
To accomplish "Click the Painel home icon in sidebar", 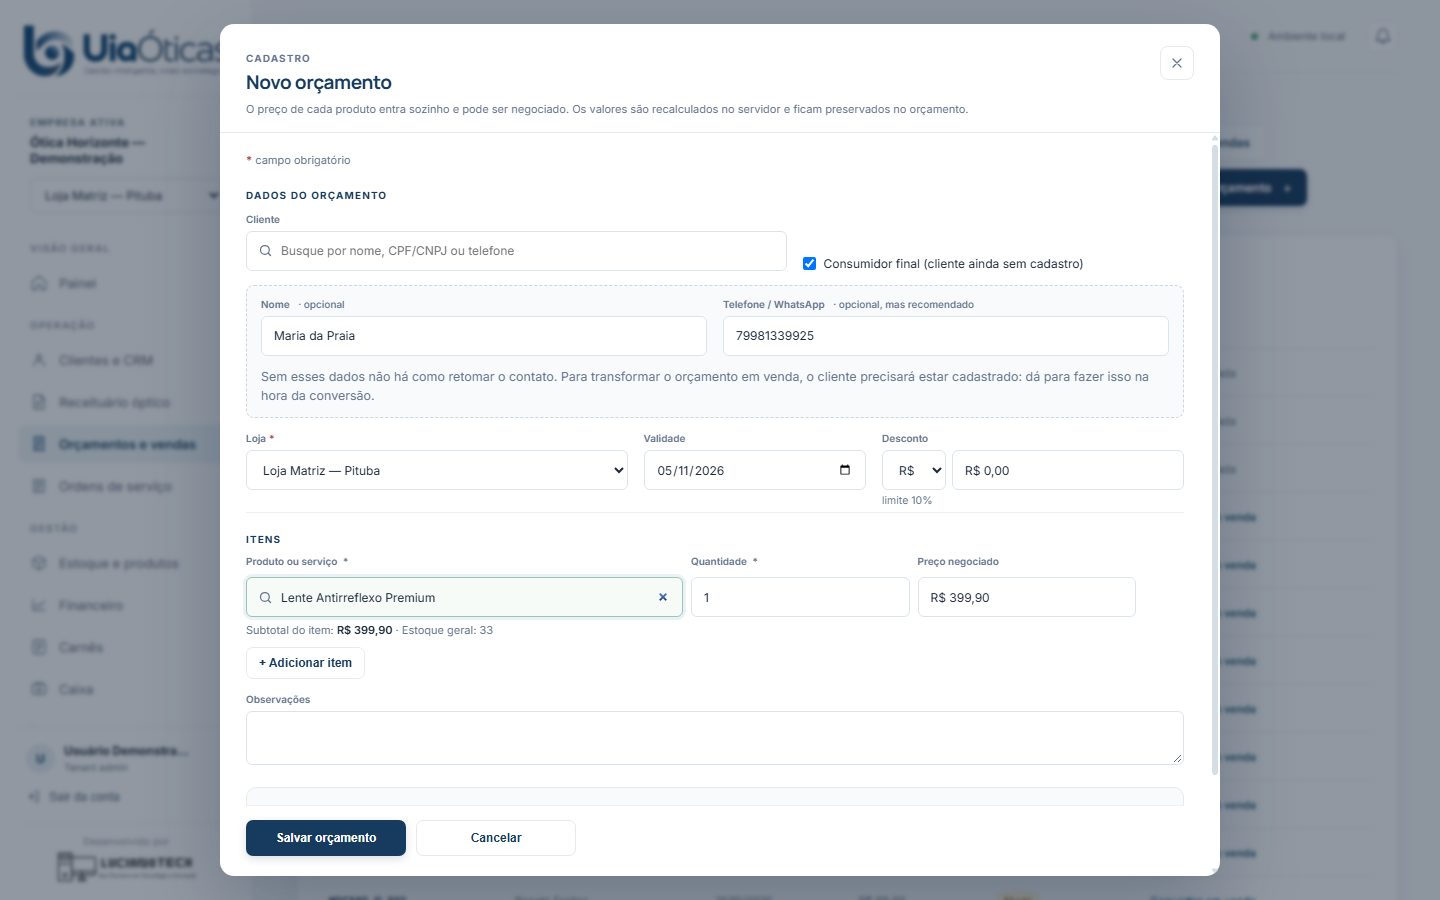I will click(39, 283).
